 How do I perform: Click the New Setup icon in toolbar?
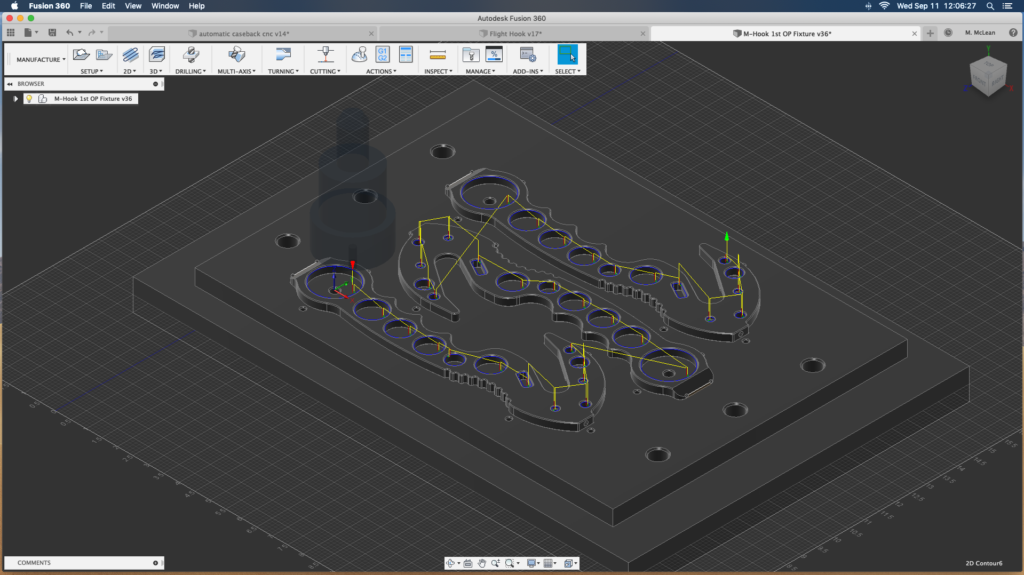[81, 55]
